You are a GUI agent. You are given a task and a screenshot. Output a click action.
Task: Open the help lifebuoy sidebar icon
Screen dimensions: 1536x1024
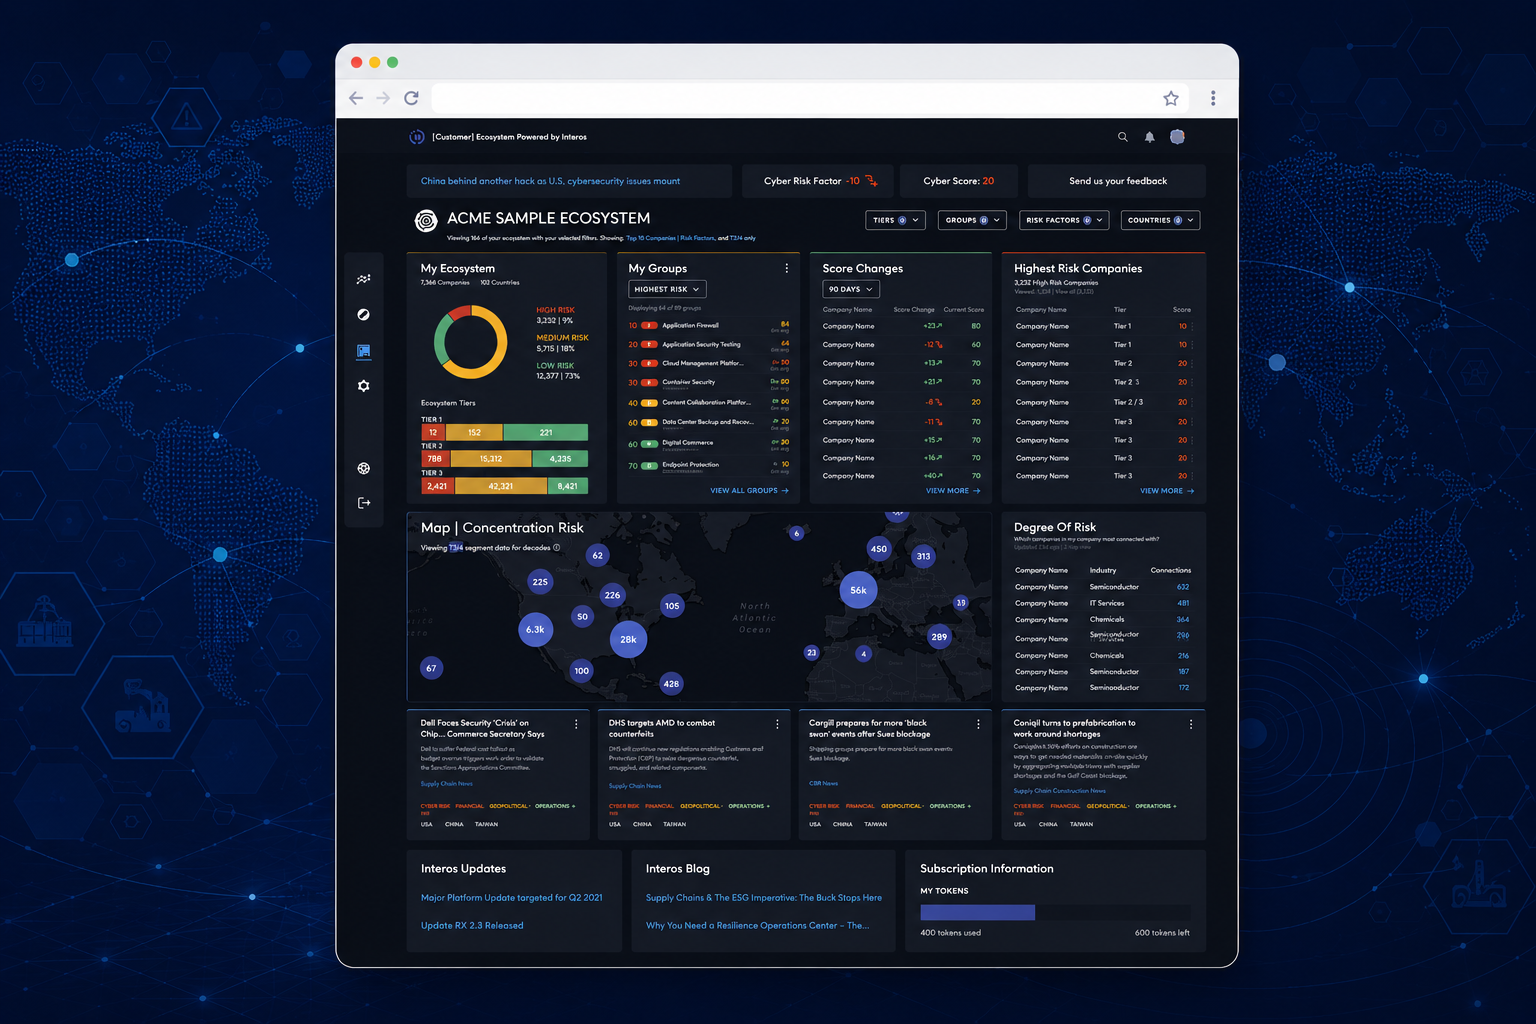click(364, 468)
